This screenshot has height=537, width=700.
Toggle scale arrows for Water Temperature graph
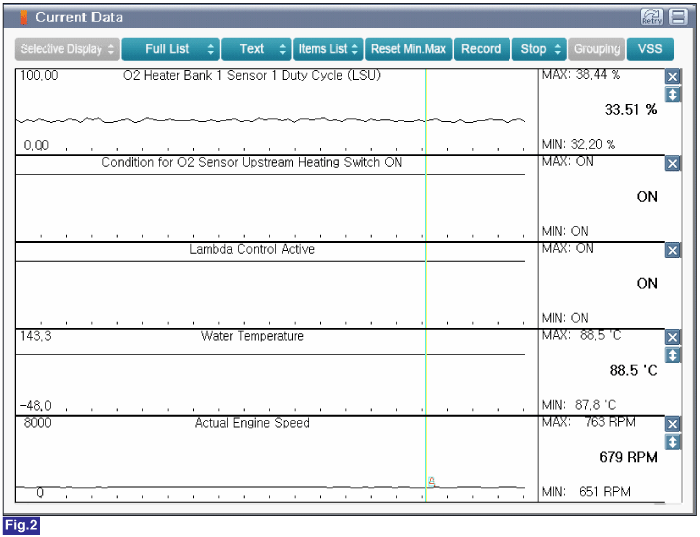(672, 355)
